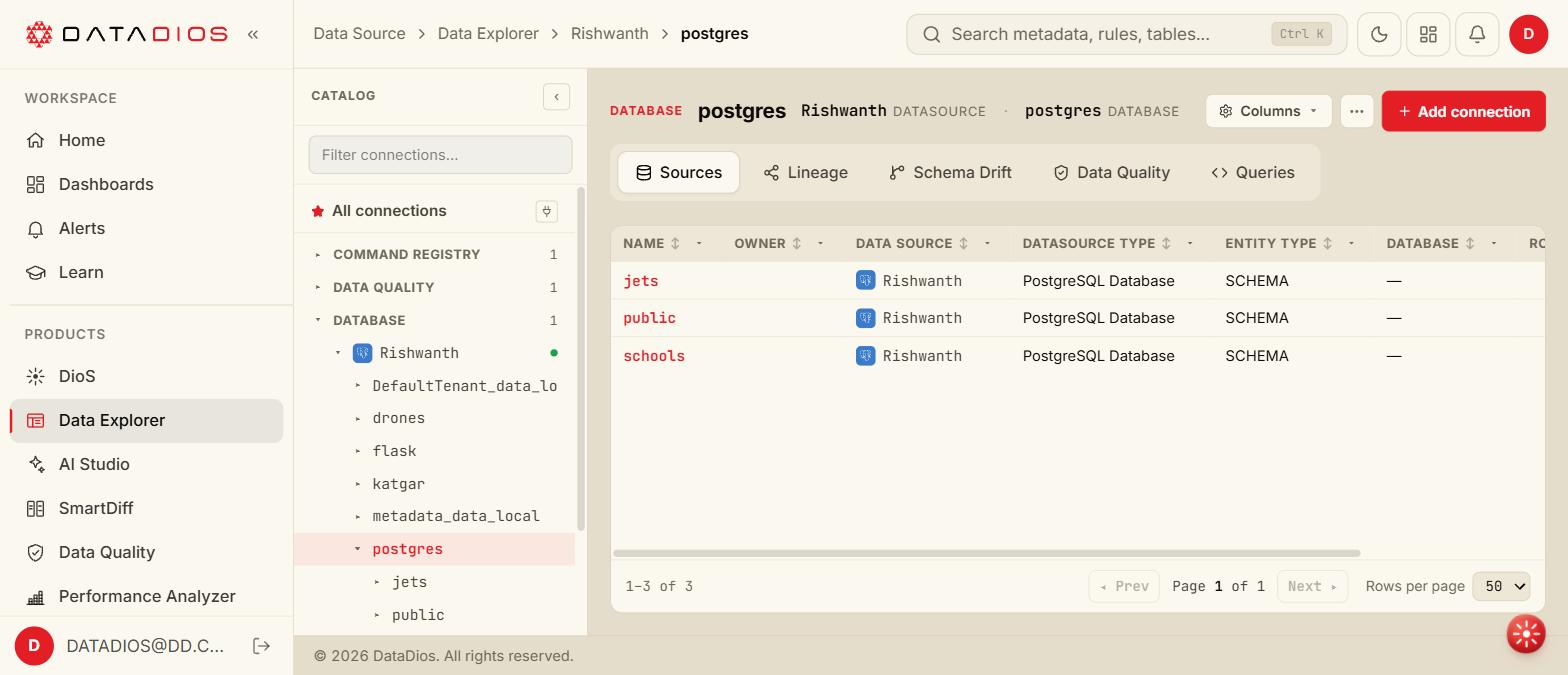Viewport: 1568px width, 675px height.
Task: Click the red floating assistant button
Action: click(x=1526, y=634)
